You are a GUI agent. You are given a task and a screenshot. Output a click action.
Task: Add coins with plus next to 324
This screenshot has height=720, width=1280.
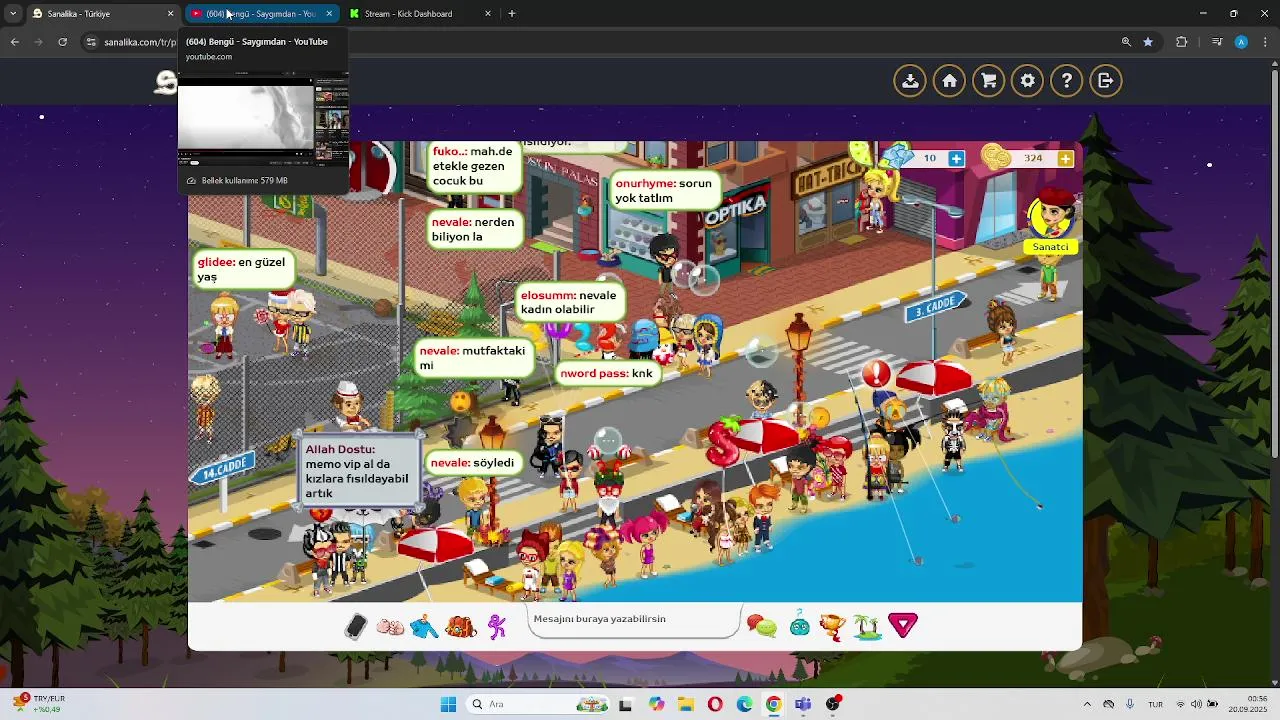(x=1065, y=158)
